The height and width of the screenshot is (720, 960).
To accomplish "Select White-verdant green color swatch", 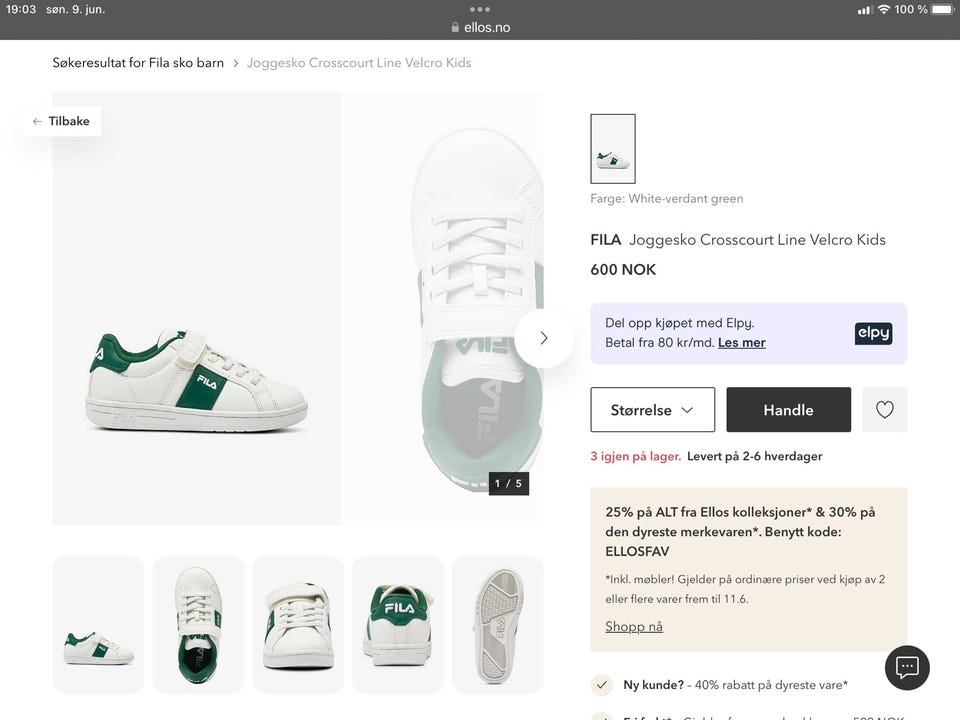I will coord(613,149).
